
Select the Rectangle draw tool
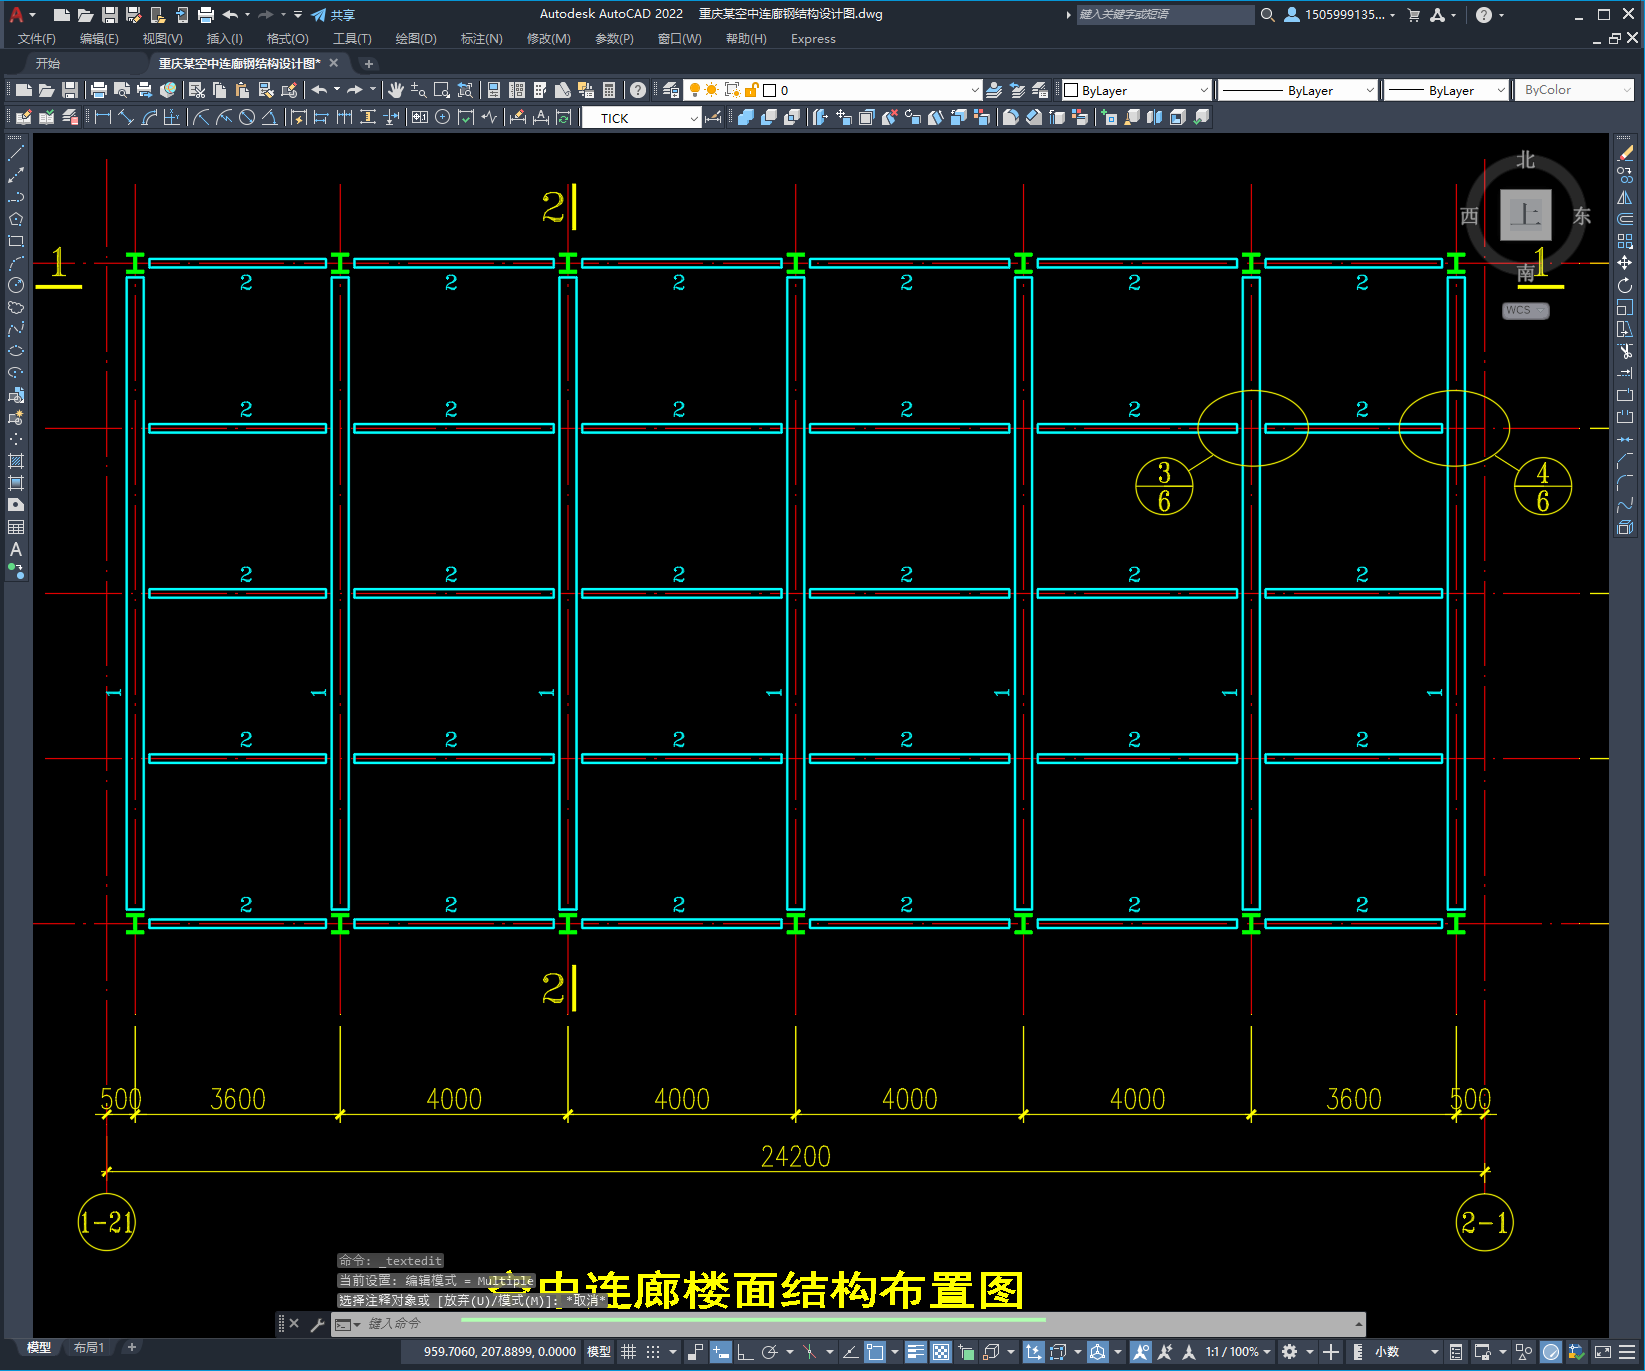(x=16, y=241)
